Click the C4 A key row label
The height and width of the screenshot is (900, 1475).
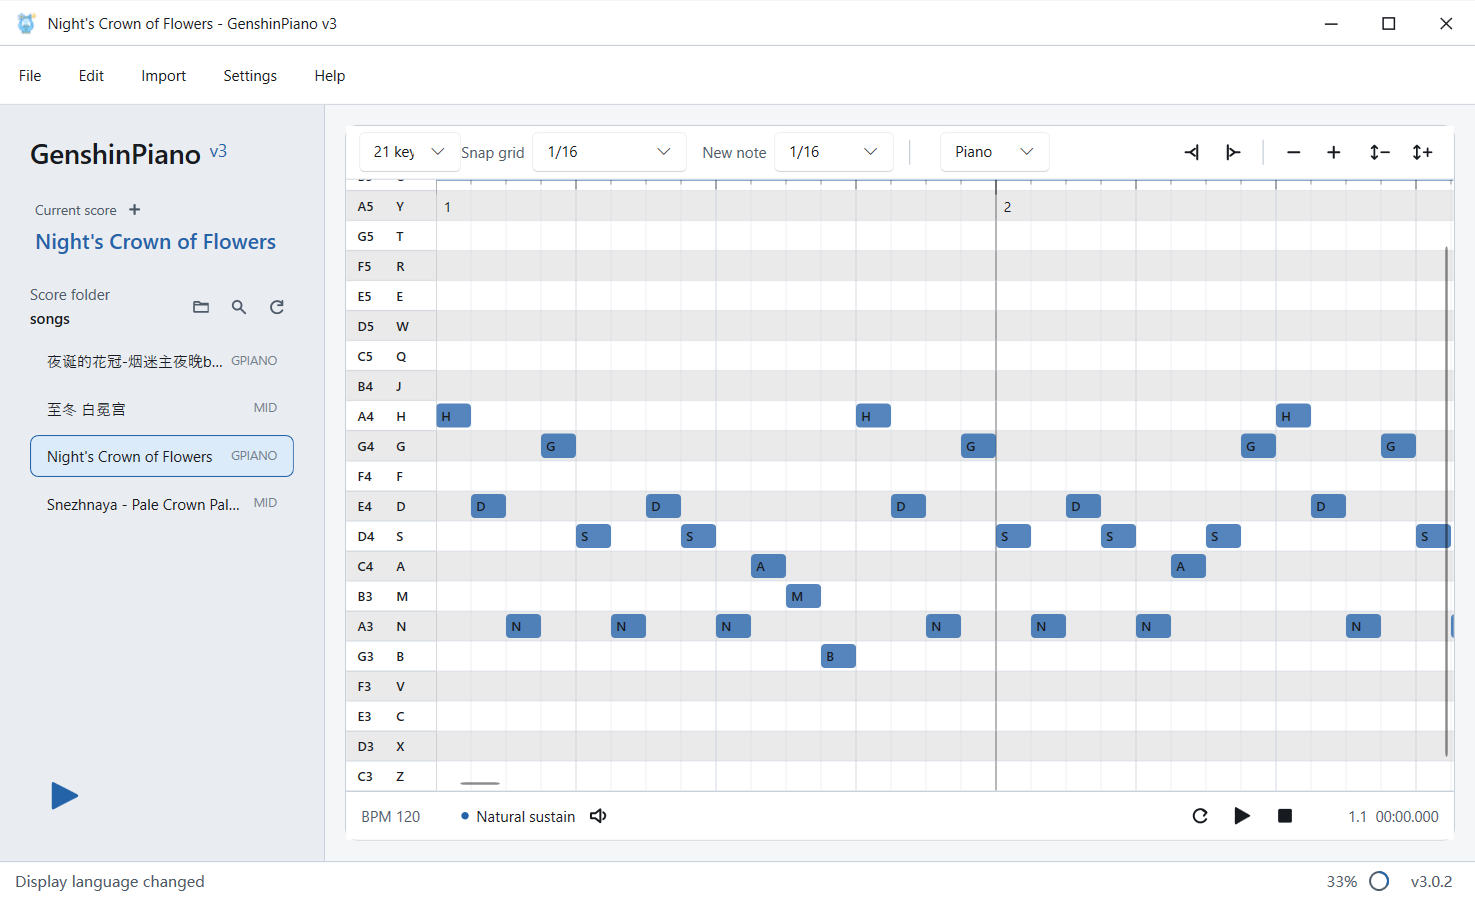[x=391, y=566]
